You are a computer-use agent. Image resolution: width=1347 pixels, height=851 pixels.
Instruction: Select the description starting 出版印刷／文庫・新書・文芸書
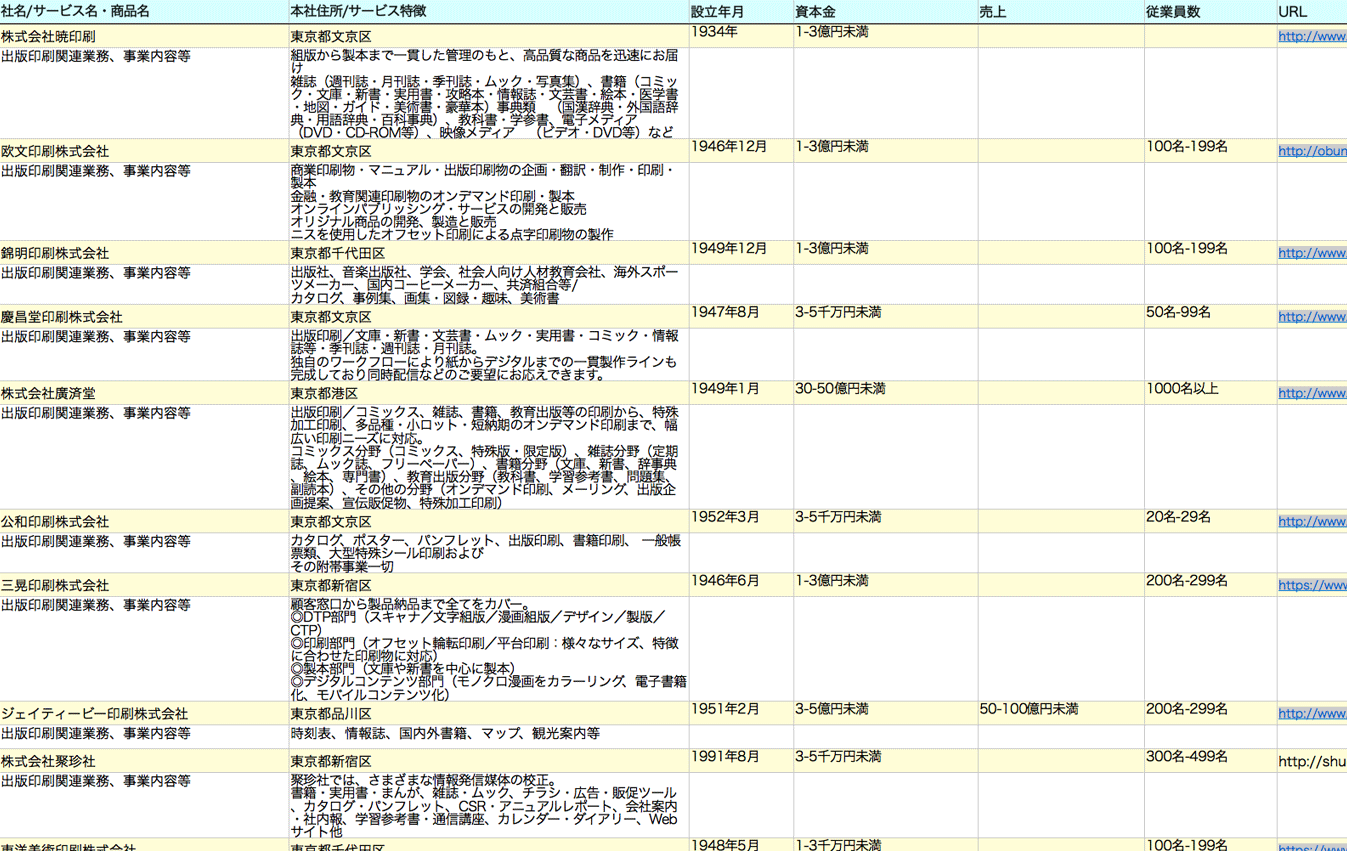488,355
